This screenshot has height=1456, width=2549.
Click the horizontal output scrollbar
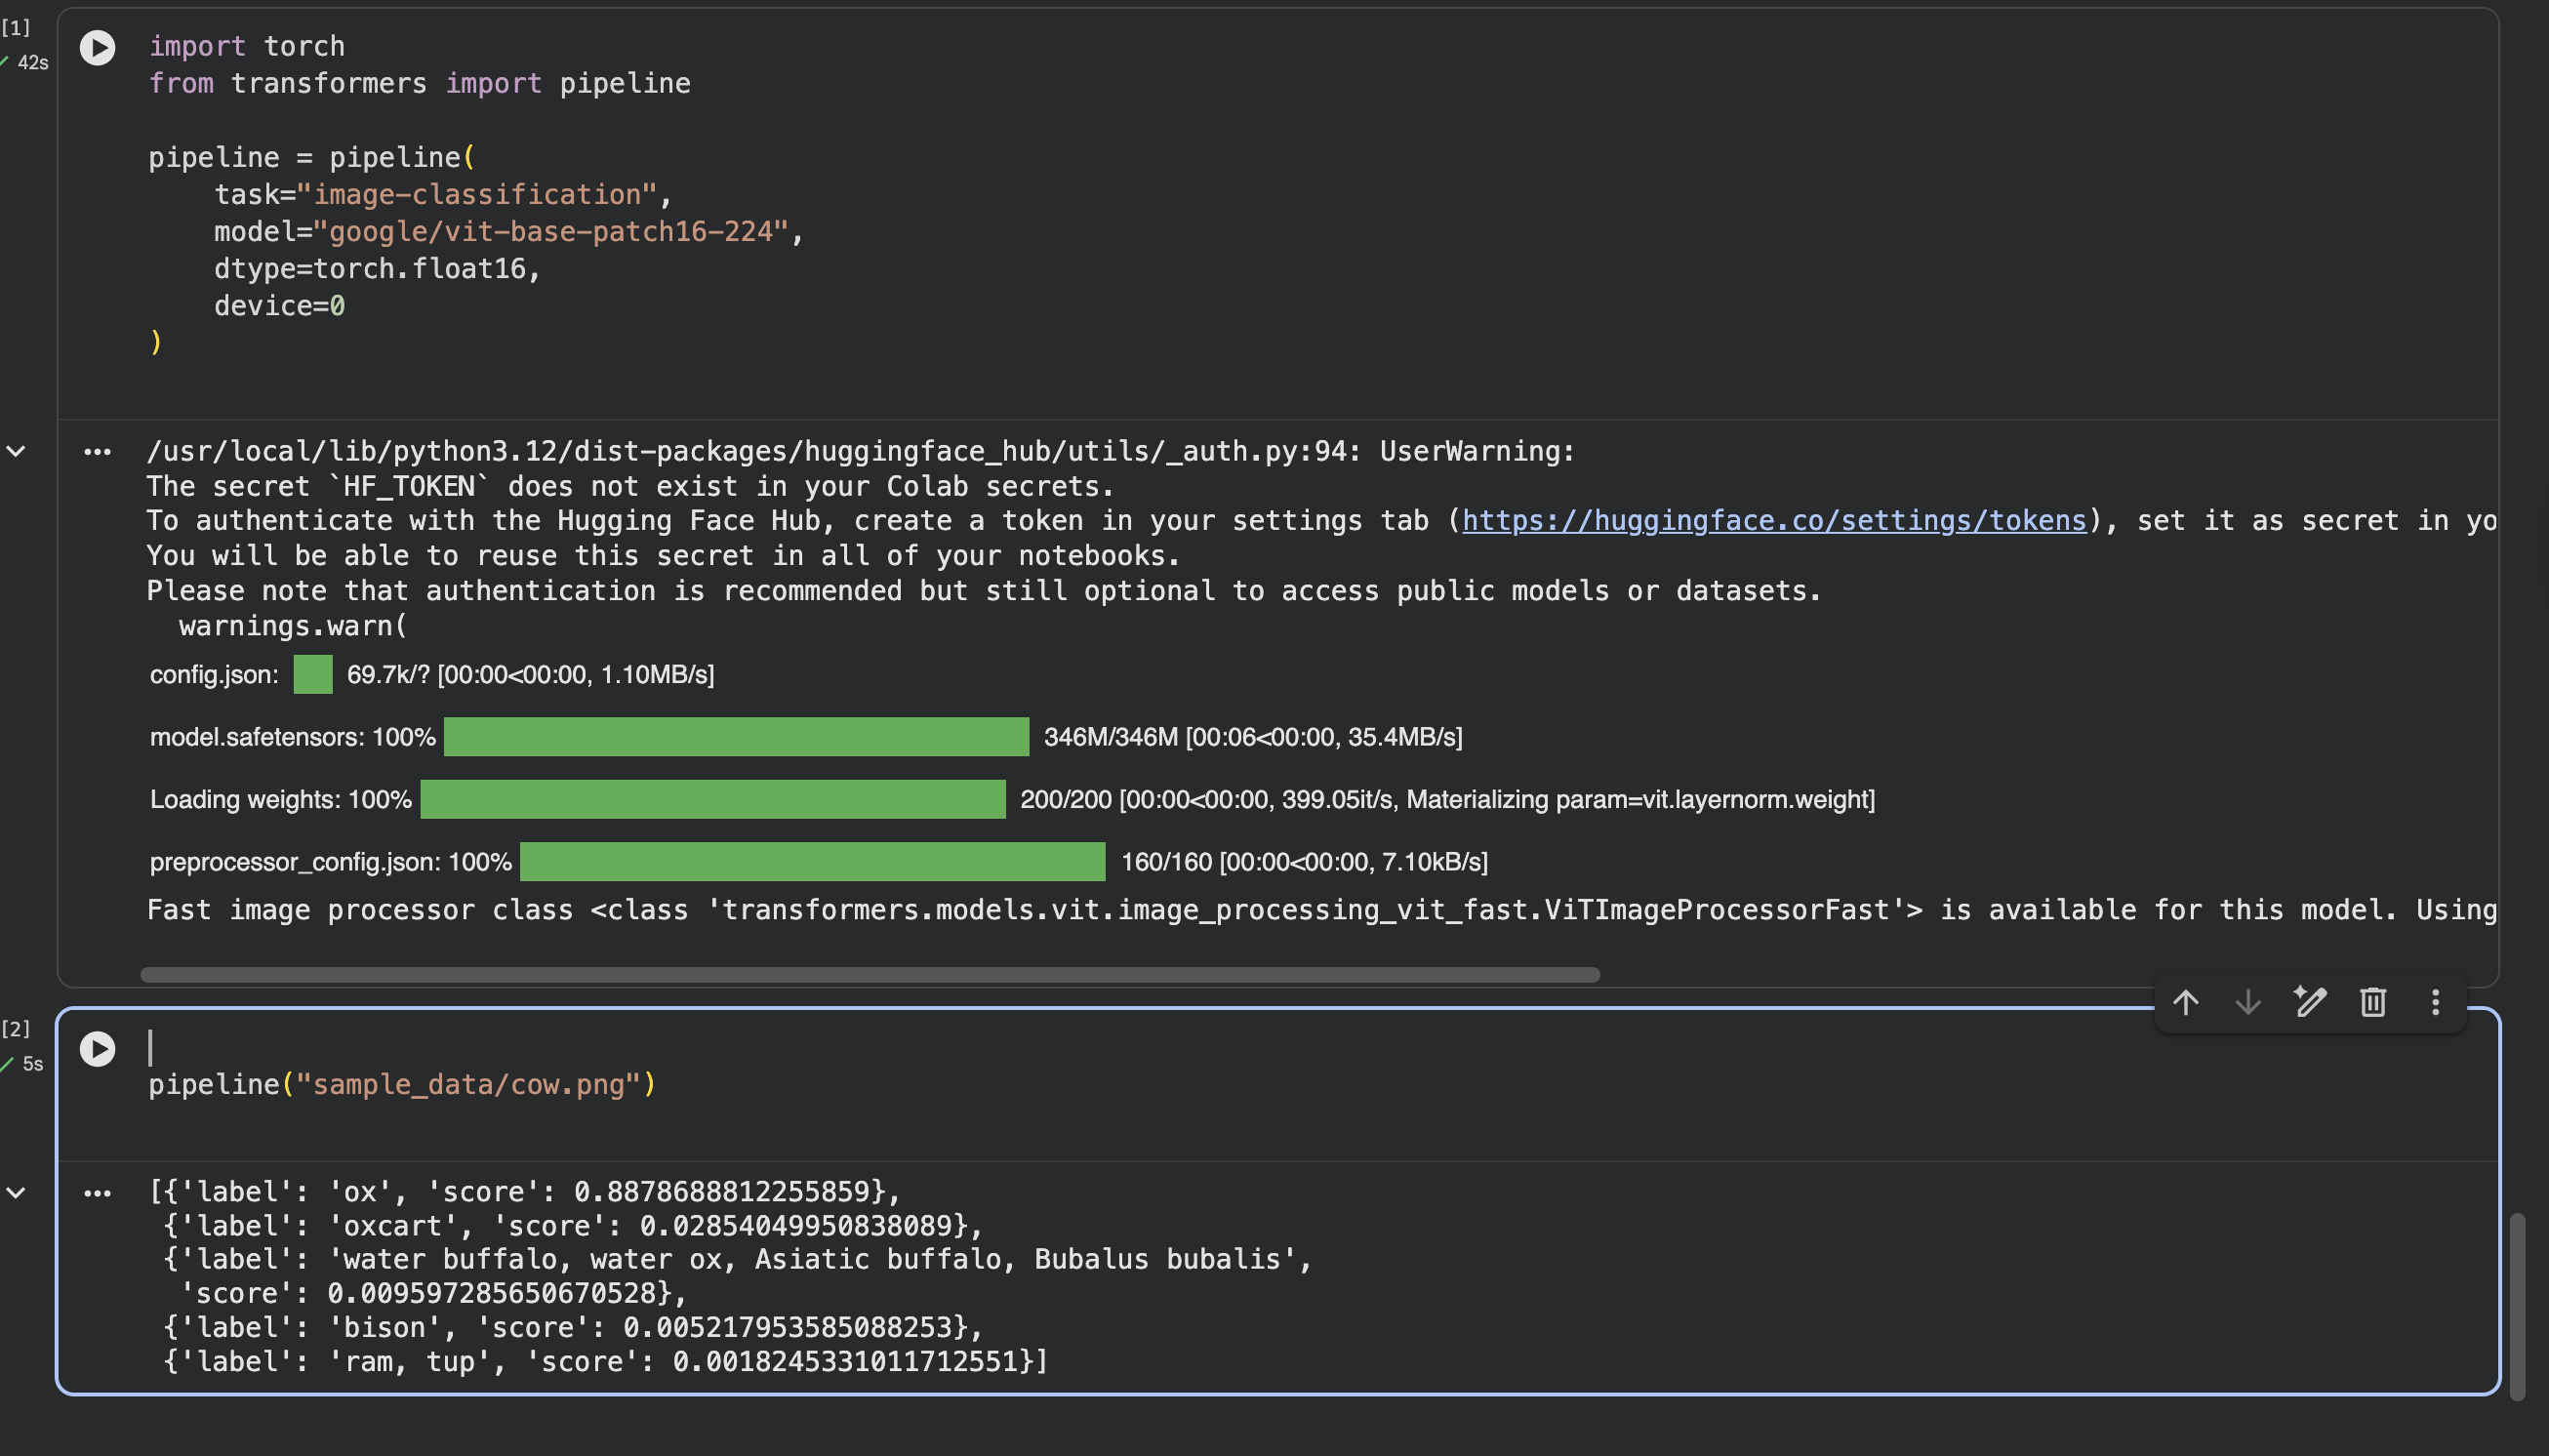click(870, 975)
